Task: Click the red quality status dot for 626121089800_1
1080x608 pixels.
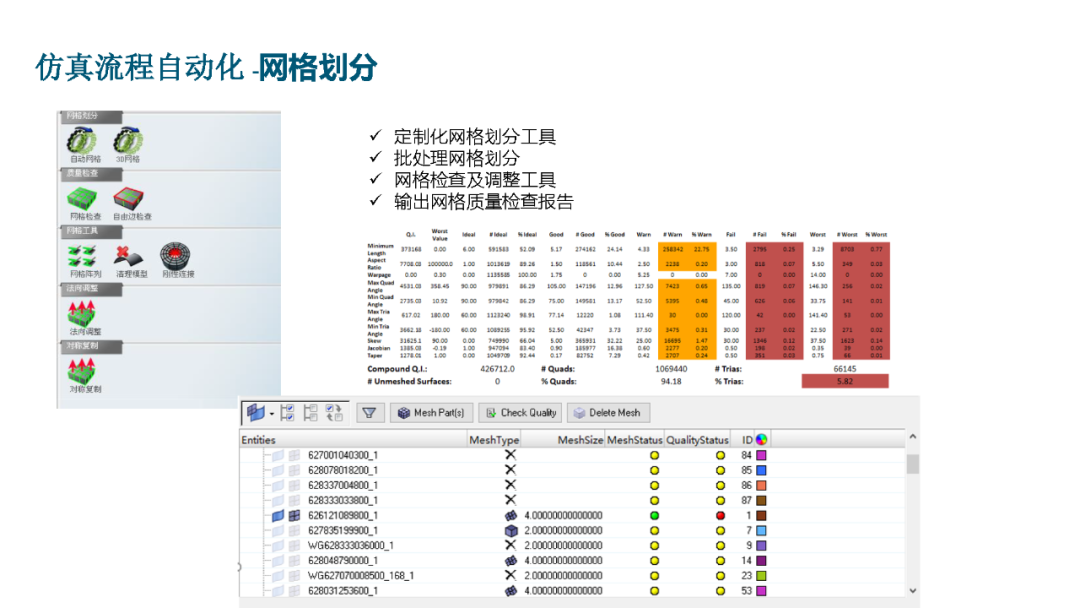Action: (720, 516)
